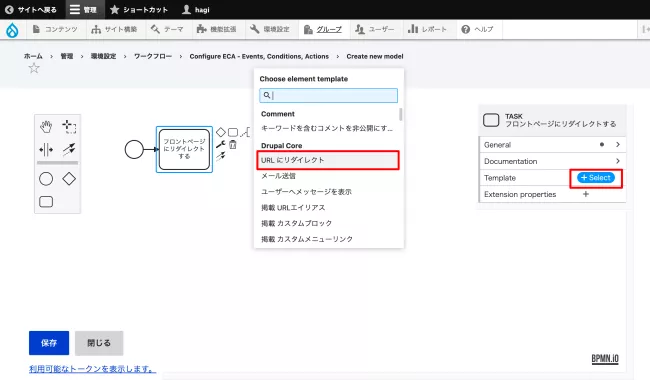Viewport: 650px width, 380px height.
Task: Click the 保存 button
Action: coord(49,343)
